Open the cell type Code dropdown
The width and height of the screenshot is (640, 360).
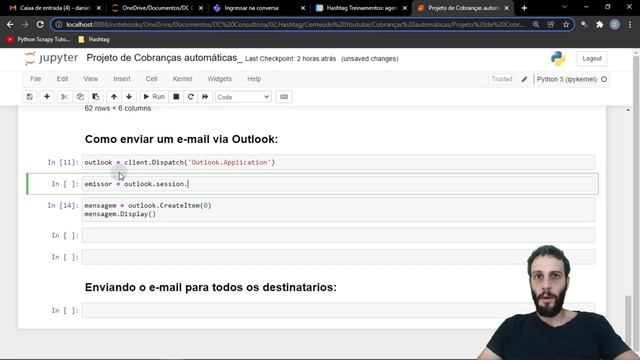point(243,97)
